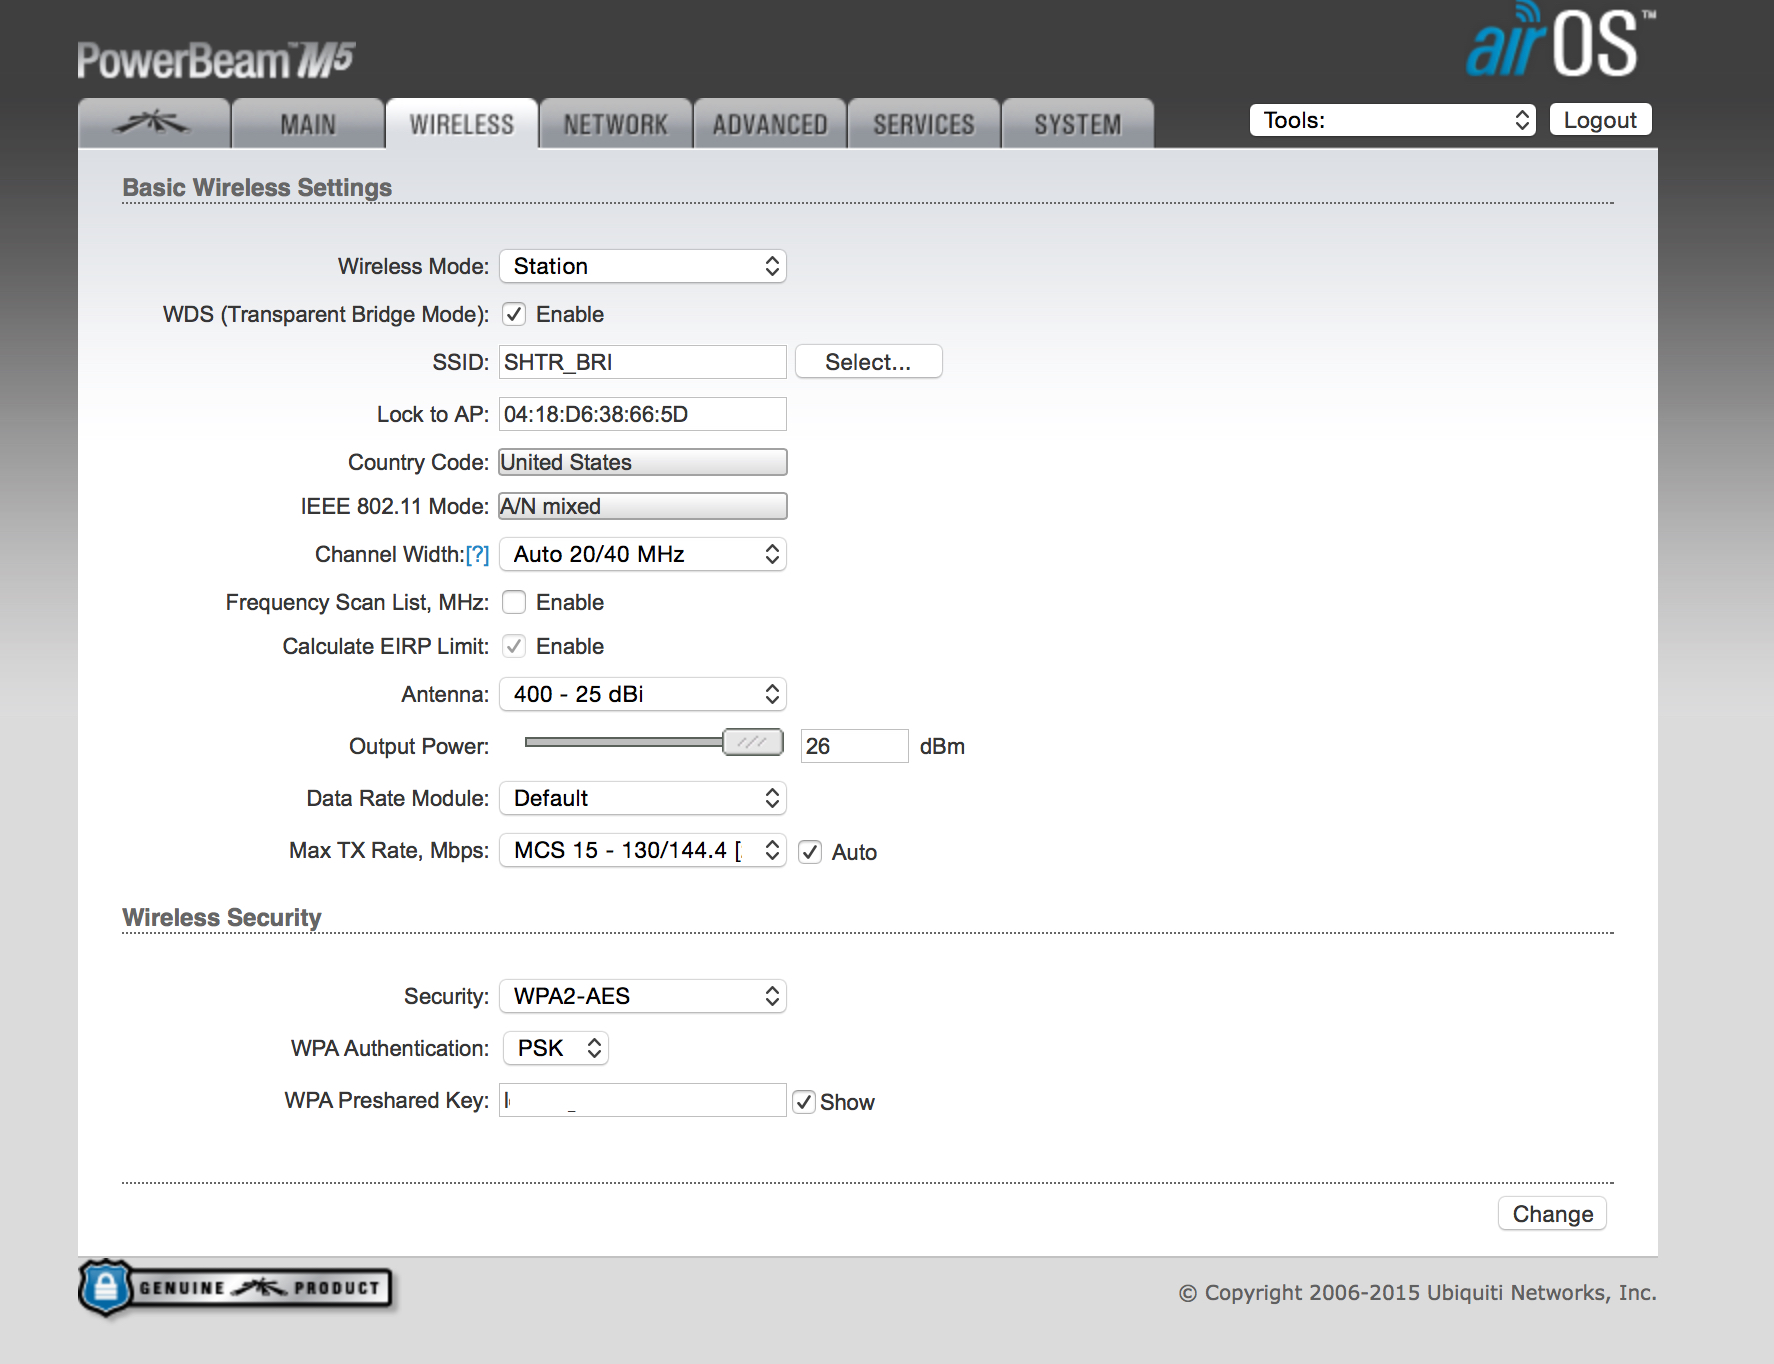
Task: Click the Basic Wireless Settings heading
Action: pos(257,188)
